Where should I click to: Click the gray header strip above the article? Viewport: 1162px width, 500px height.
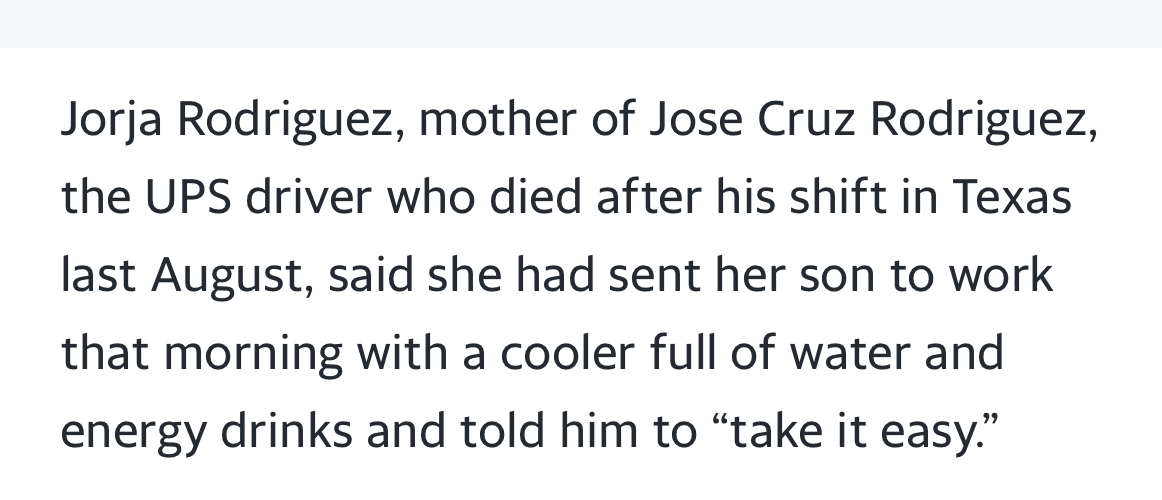pos(581,24)
